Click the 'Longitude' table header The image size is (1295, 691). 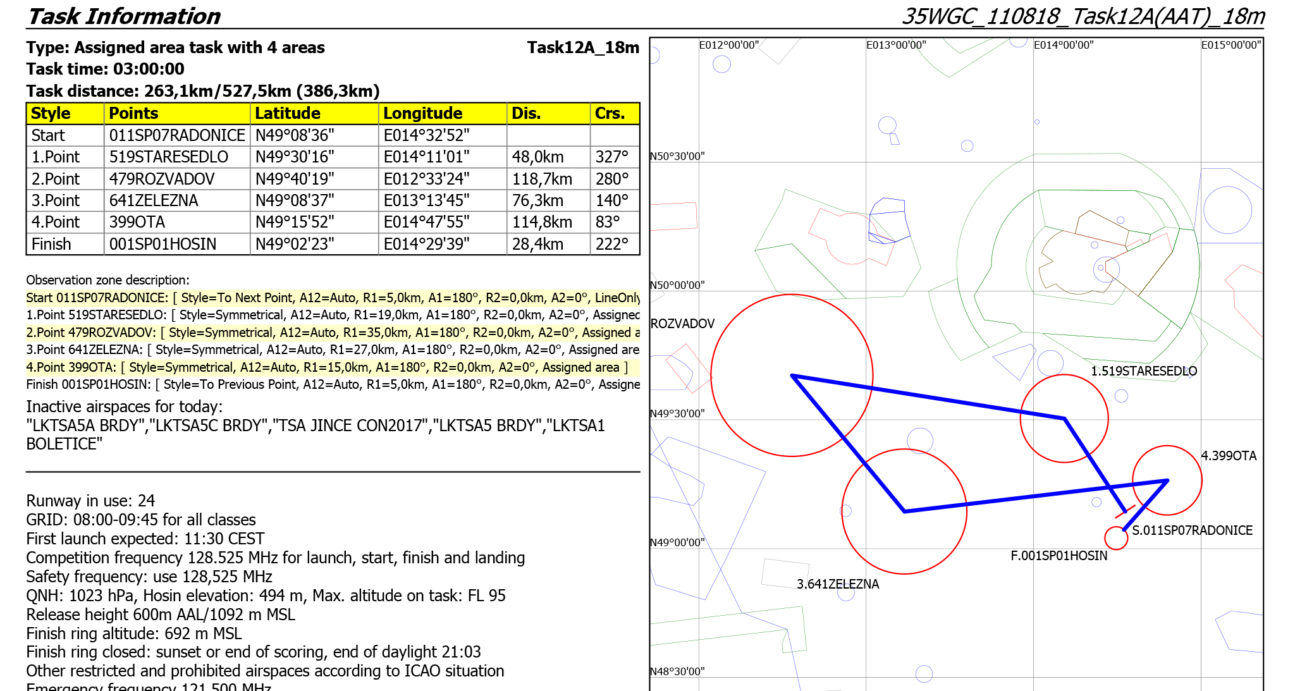coord(423,113)
